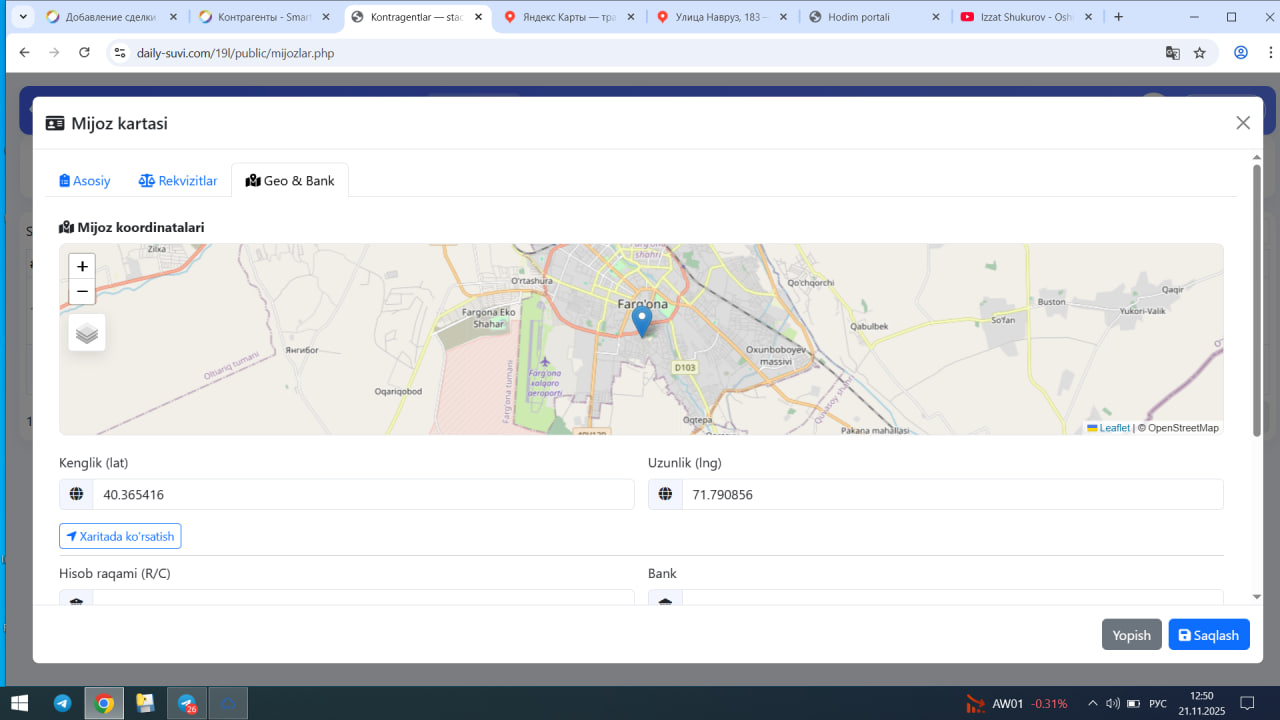This screenshot has height=720, width=1280.
Task: Switch to the Rekvizitlar tab
Action: [x=178, y=181]
